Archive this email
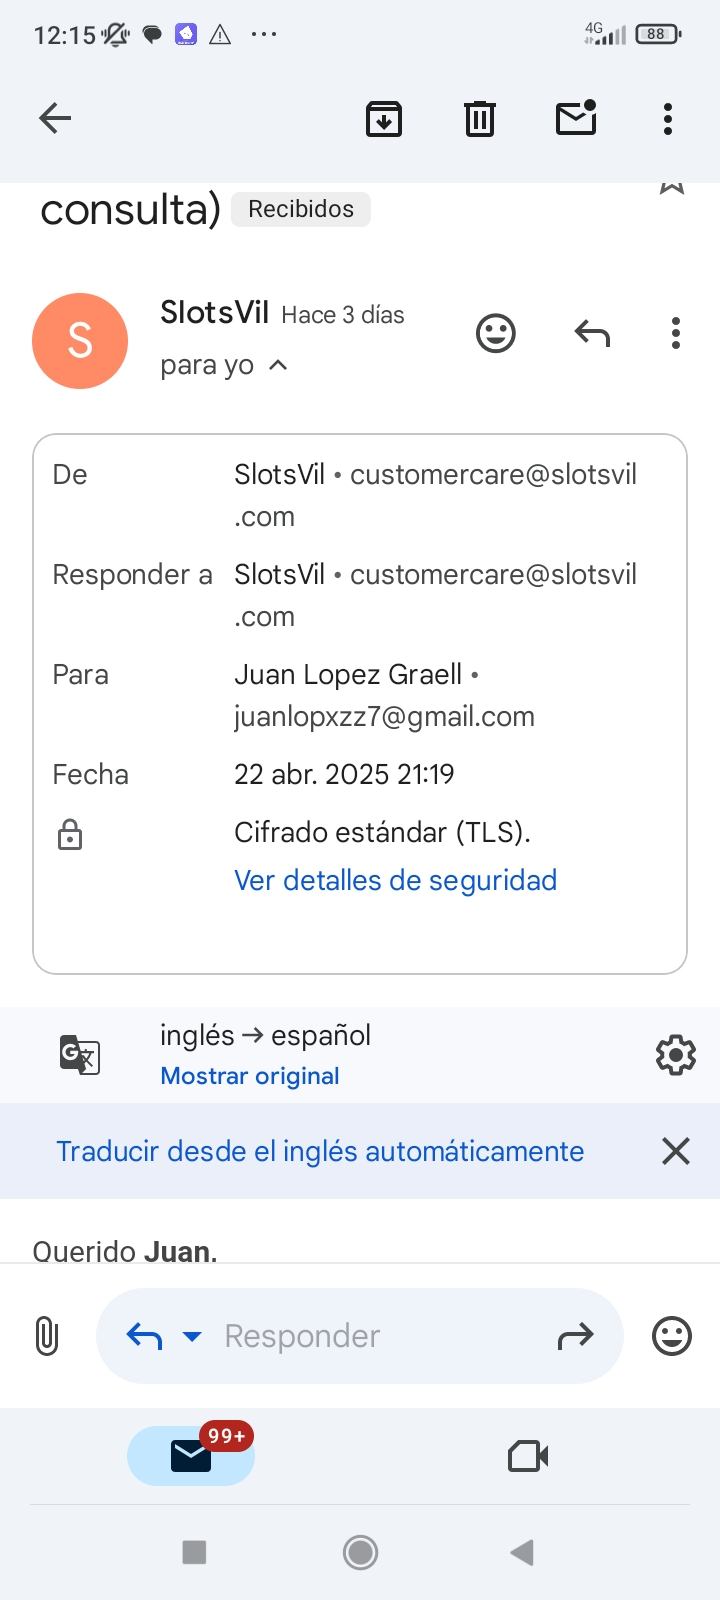The width and height of the screenshot is (720, 1600). tap(384, 119)
